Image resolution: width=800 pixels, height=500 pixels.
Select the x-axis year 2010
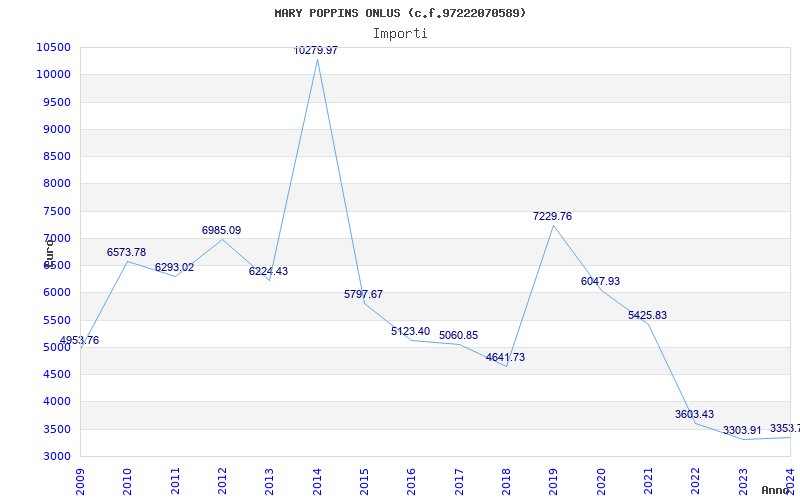[x=128, y=482]
